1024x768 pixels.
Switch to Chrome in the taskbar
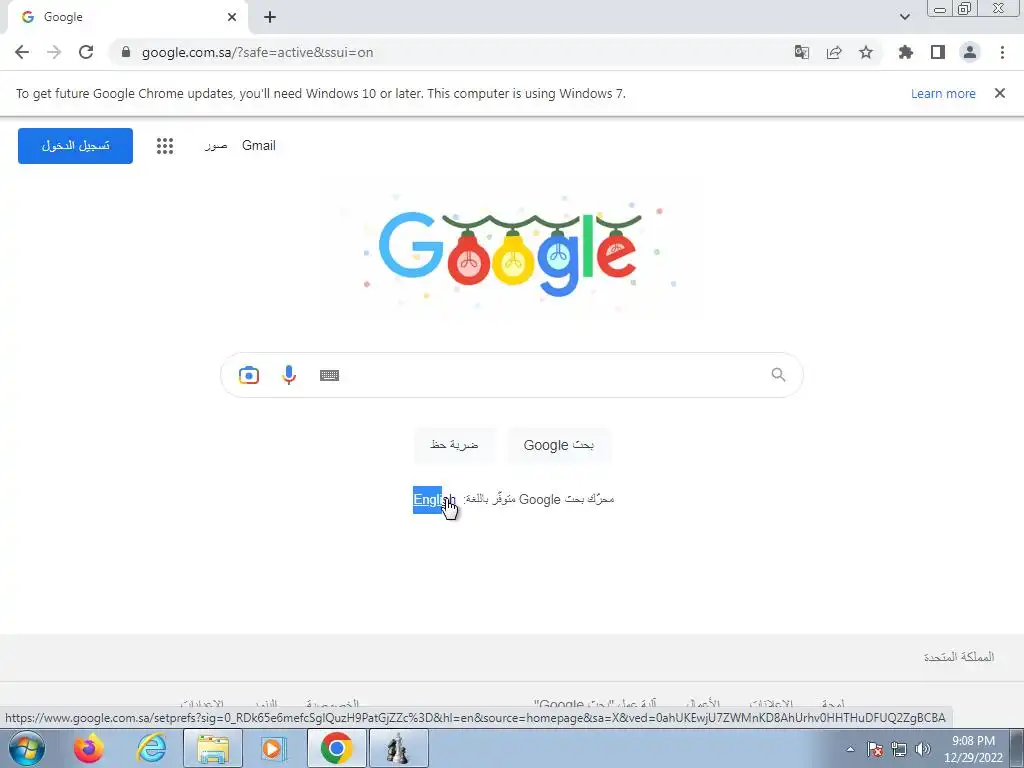tap(336, 748)
